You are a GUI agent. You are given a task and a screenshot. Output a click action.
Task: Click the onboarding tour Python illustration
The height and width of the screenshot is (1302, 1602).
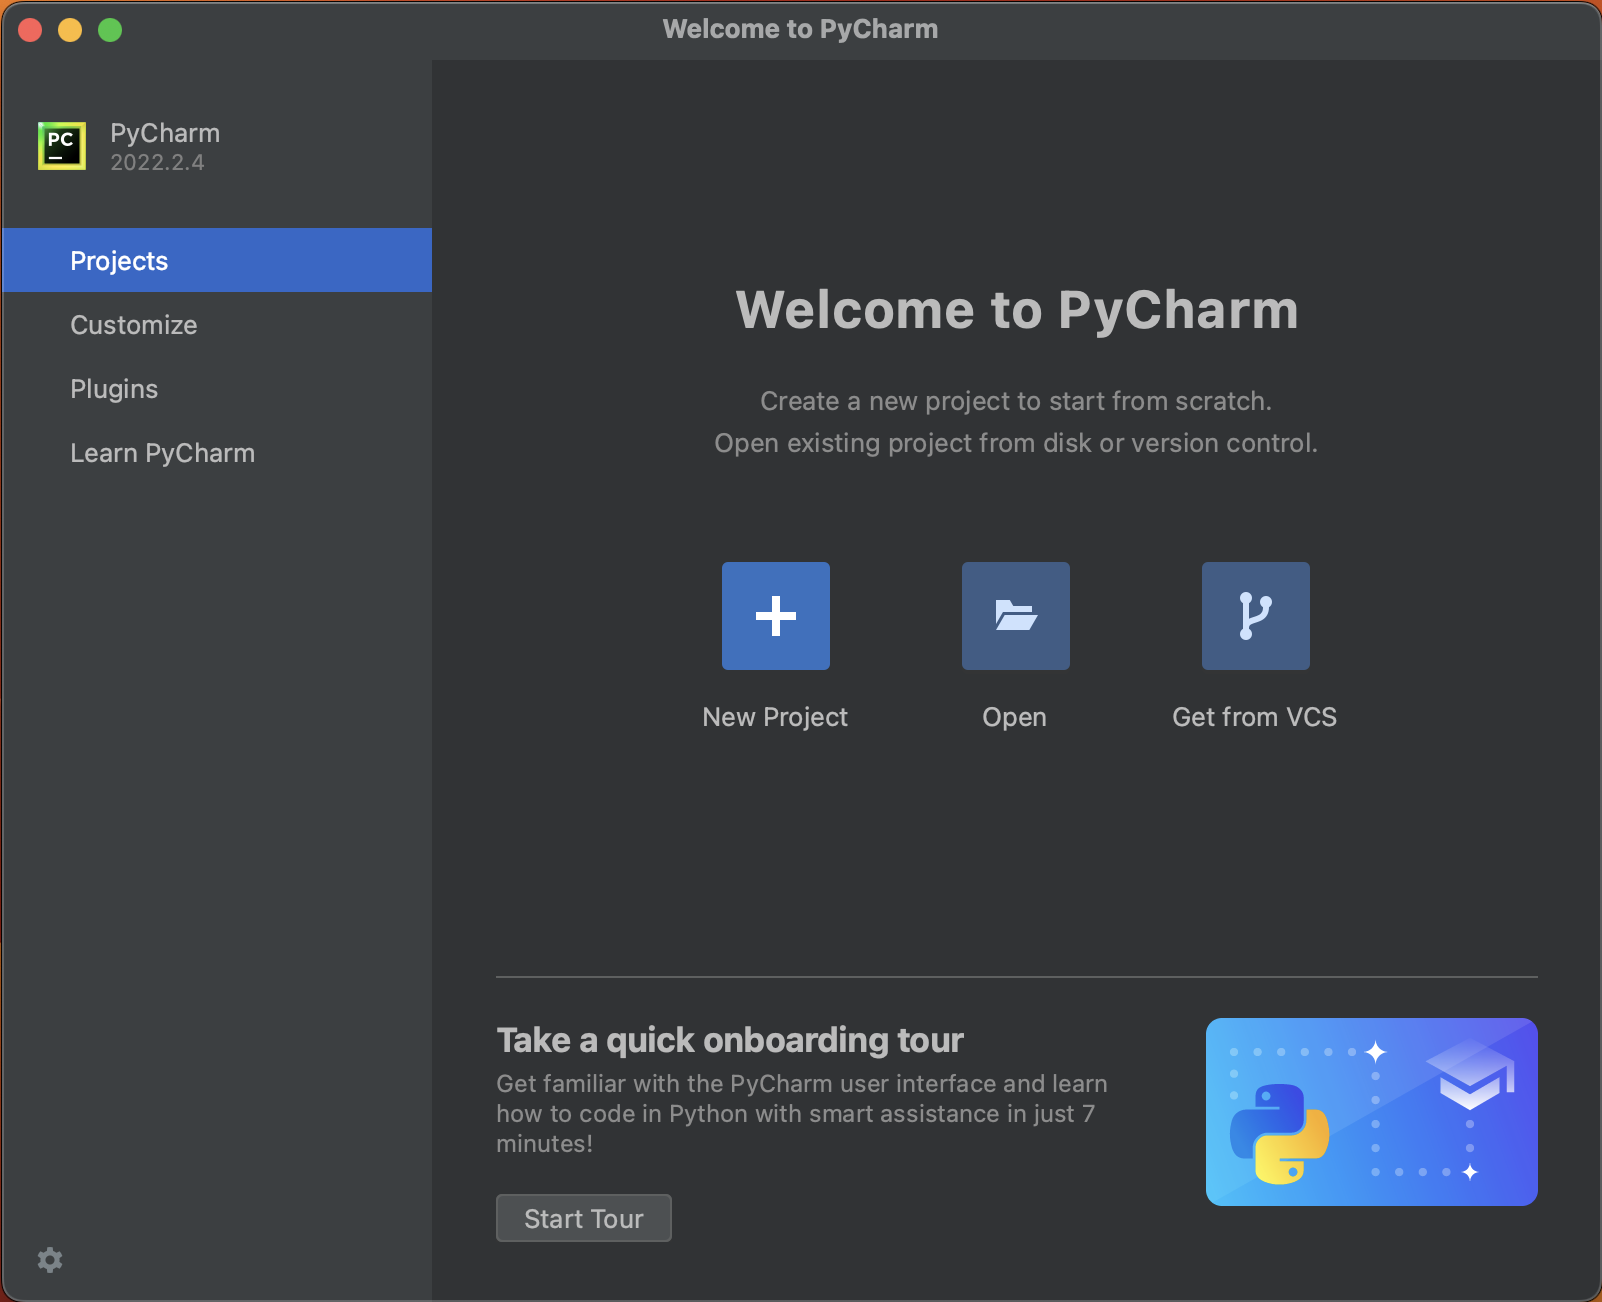(1372, 1112)
